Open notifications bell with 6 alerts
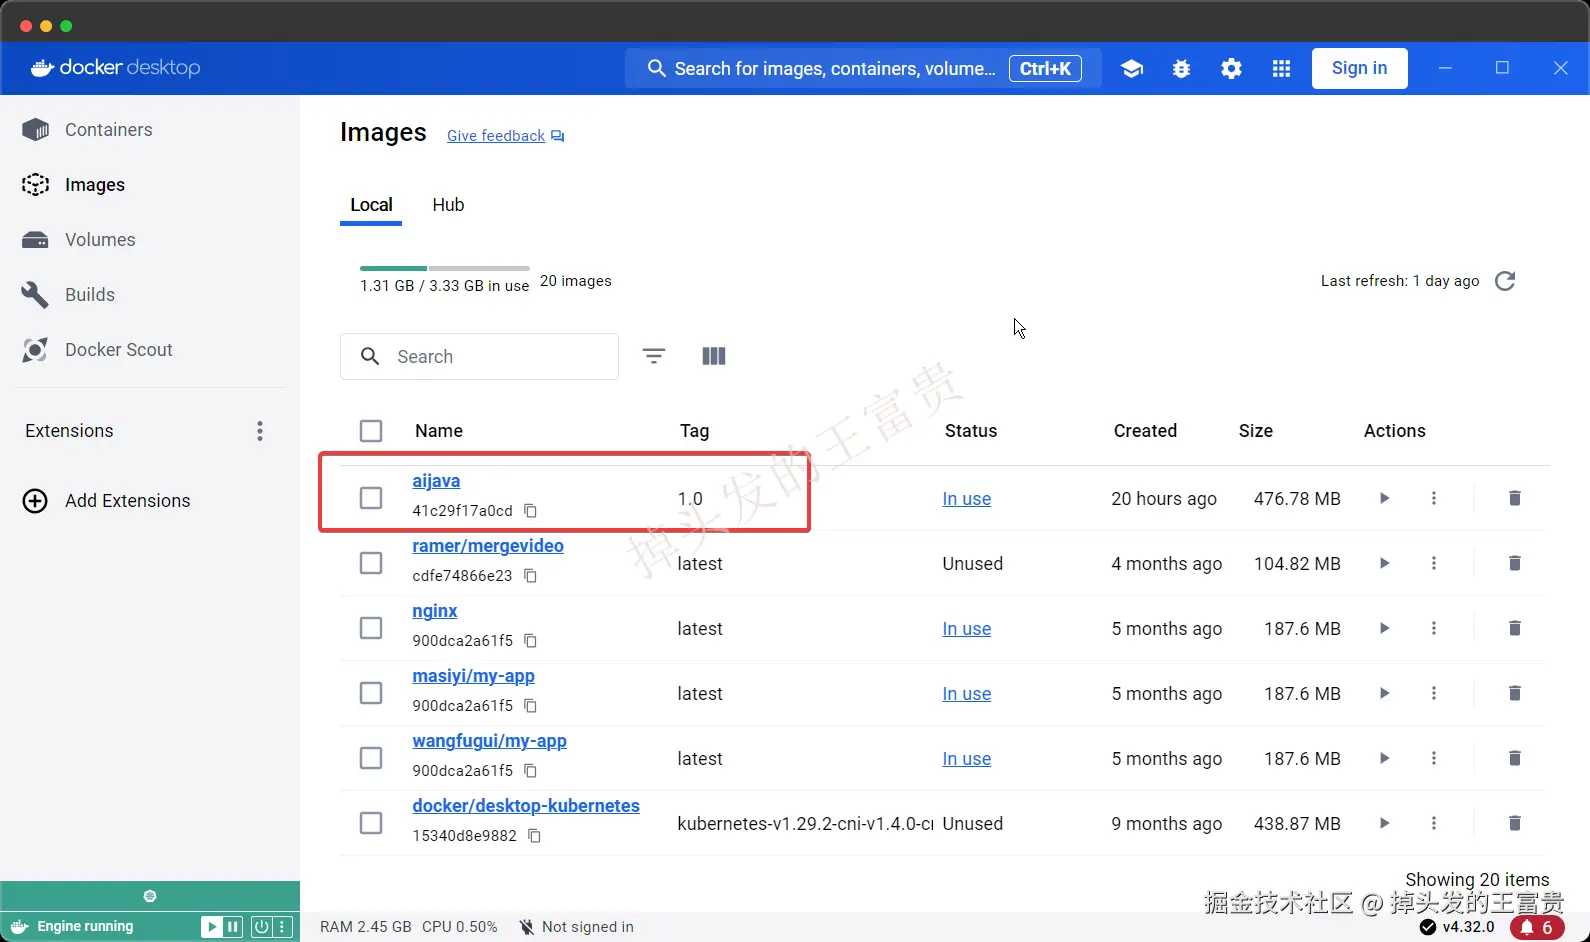The image size is (1590, 942). (x=1537, y=927)
